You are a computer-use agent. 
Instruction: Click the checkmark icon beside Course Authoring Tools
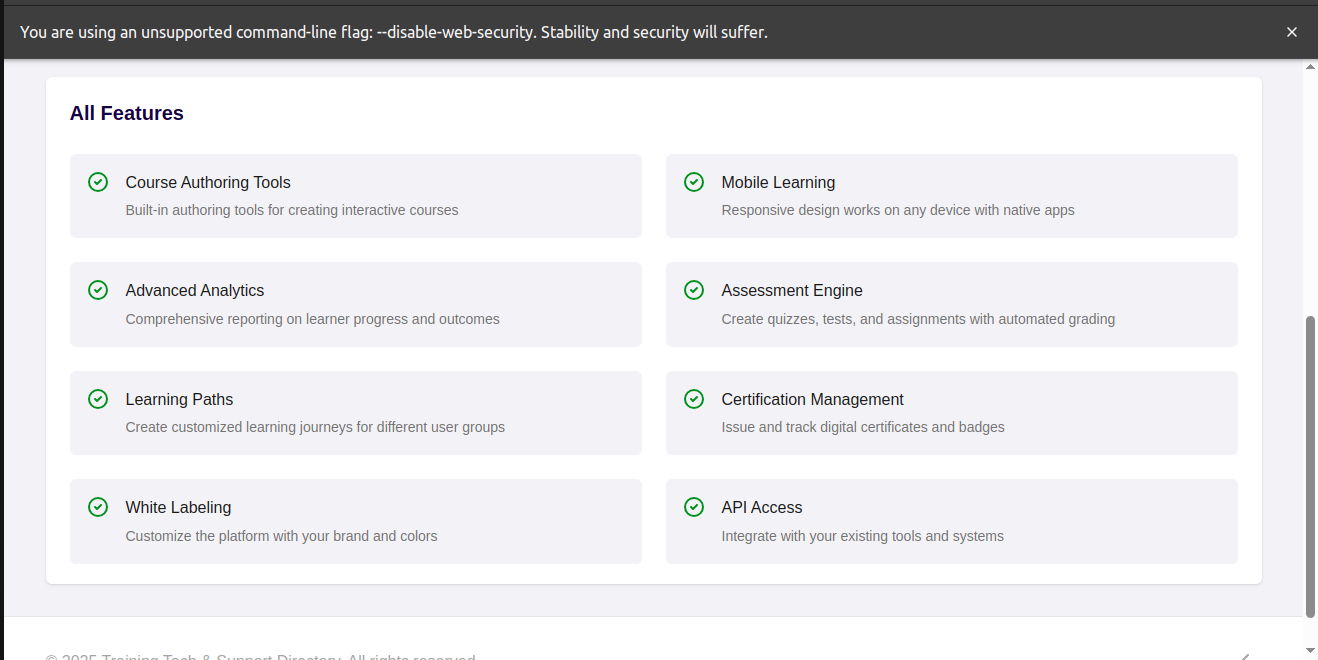pos(98,182)
